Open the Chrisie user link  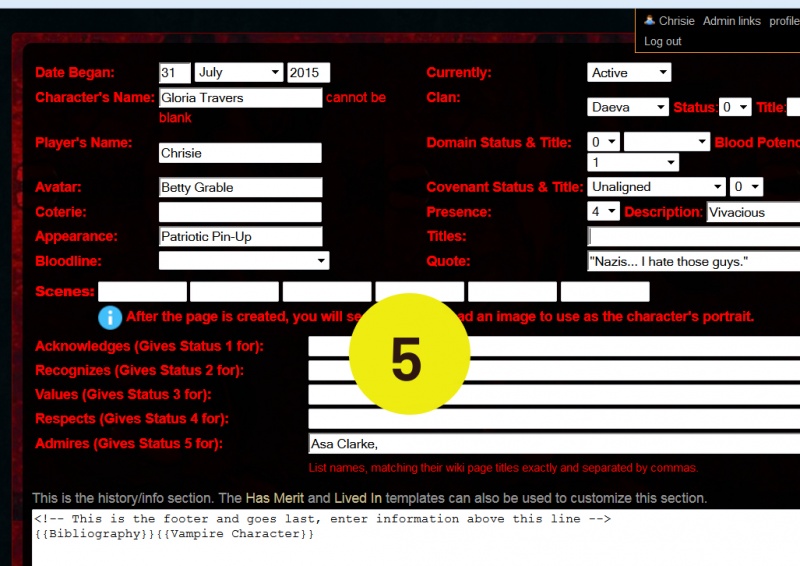coord(676,21)
